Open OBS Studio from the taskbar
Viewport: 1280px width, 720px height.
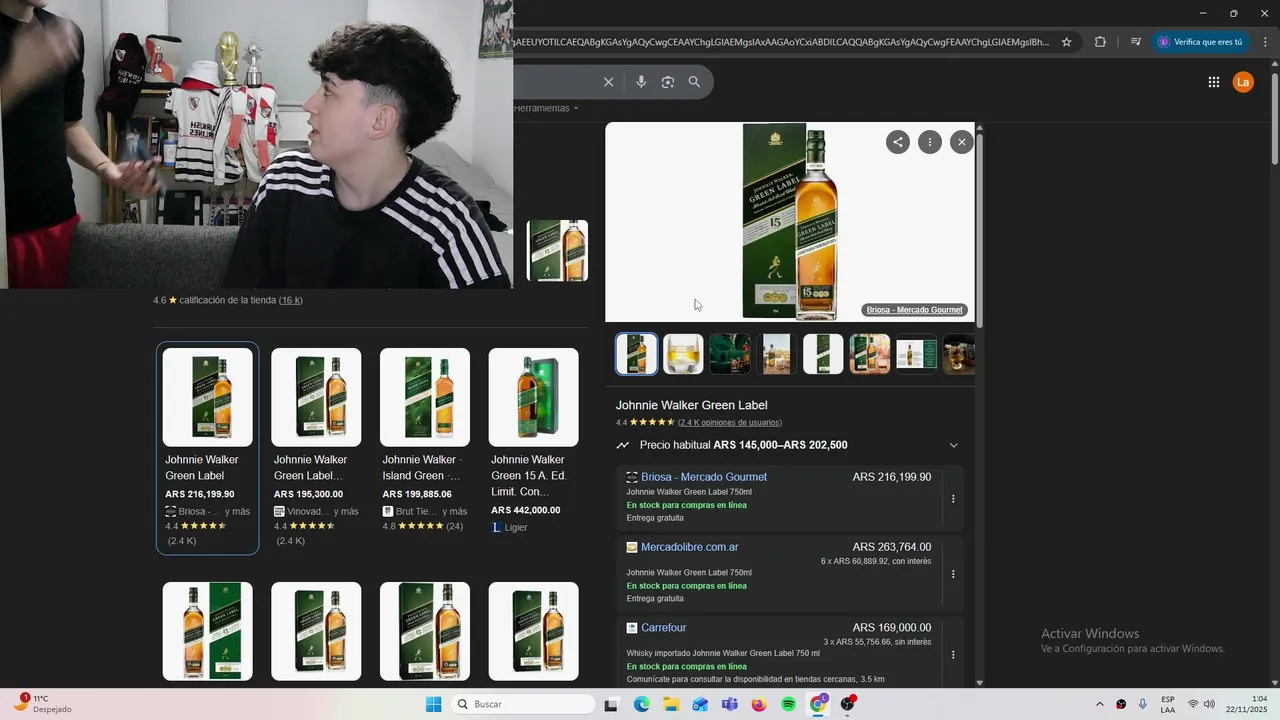click(848, 704)
